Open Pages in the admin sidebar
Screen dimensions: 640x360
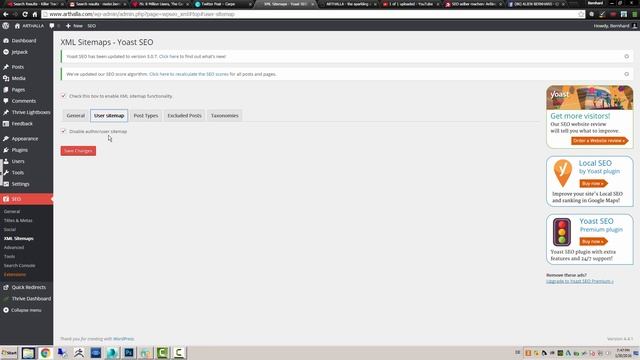[x=18, y=90]
